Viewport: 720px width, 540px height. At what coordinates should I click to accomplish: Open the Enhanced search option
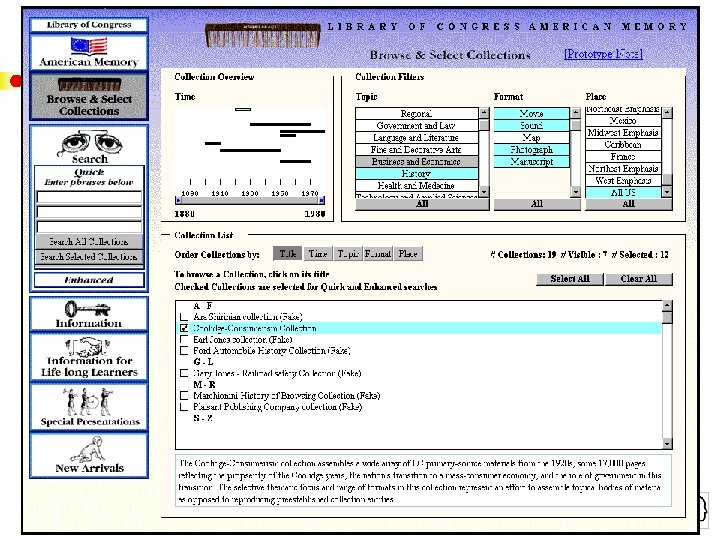pos(89,280)
